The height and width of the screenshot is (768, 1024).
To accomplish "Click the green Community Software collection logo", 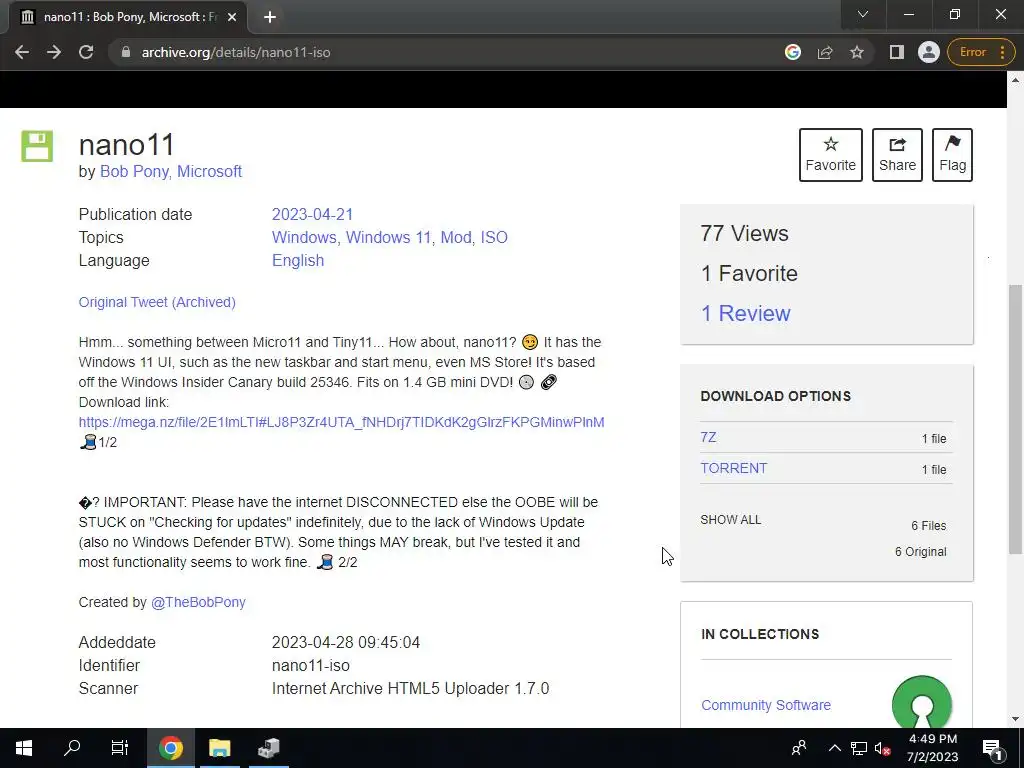I will [x=921, y=702].
